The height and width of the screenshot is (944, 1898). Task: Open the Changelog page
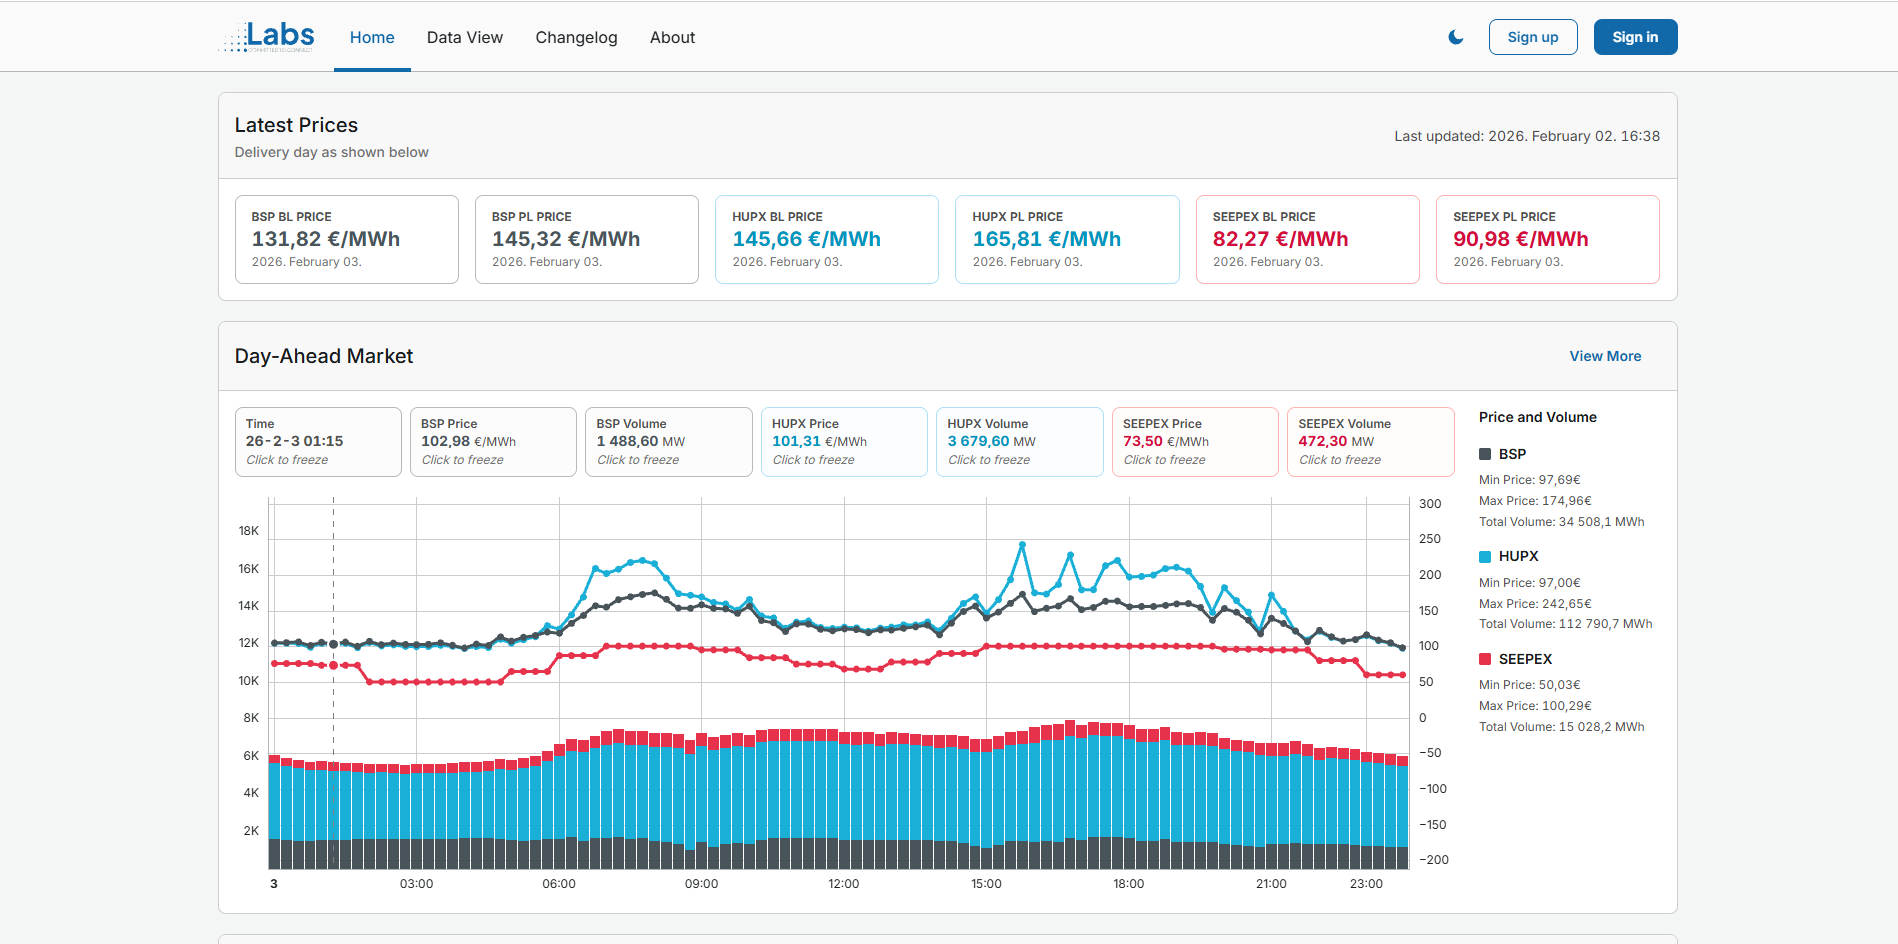tap(576, 37)
